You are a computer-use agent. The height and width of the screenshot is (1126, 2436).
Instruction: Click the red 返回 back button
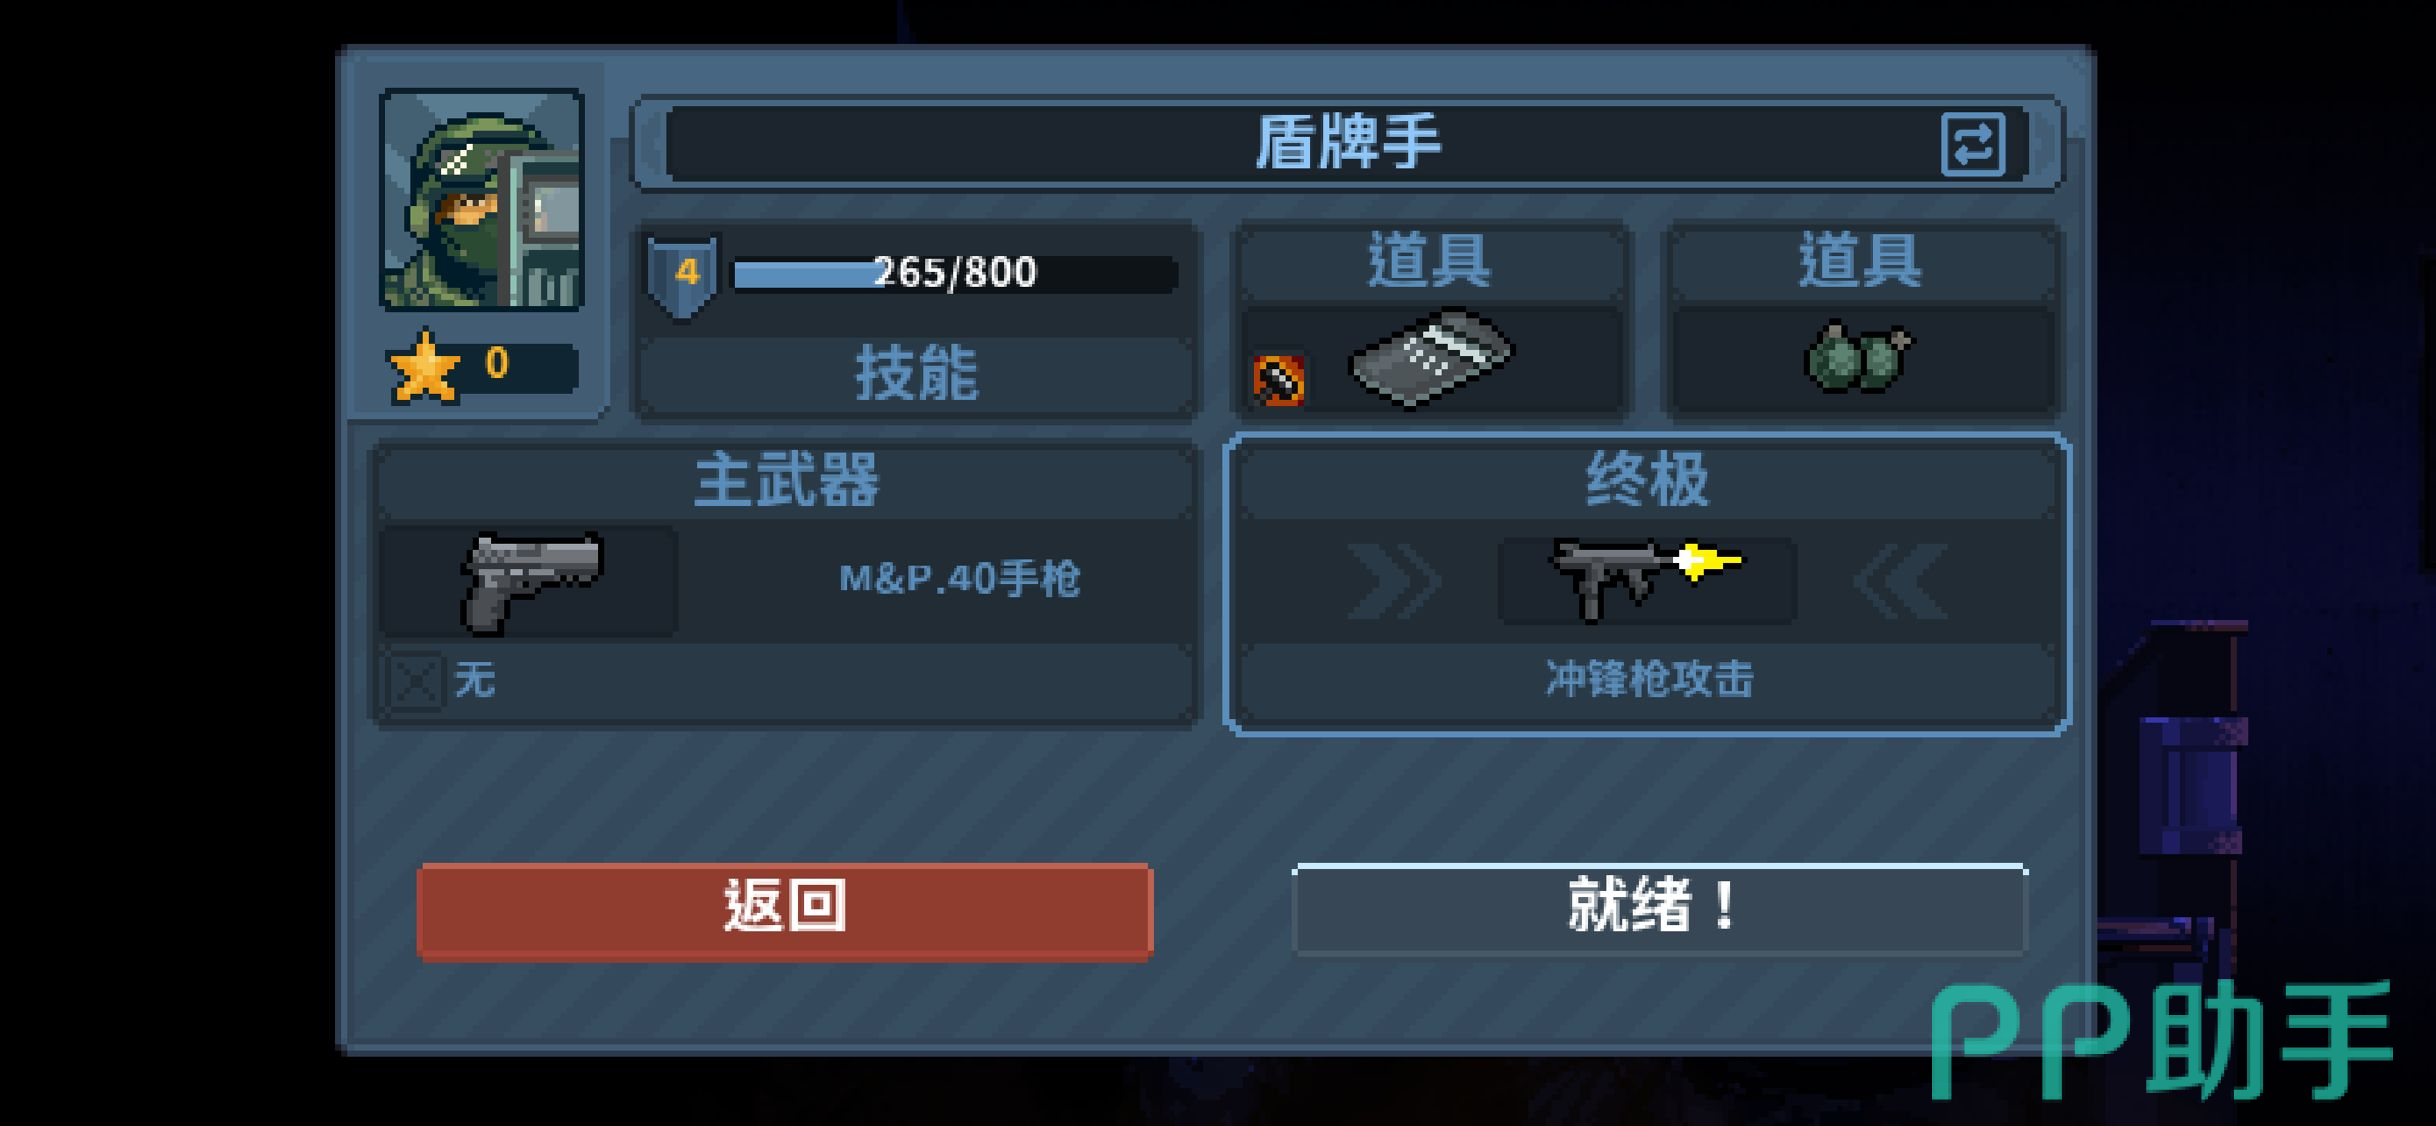tap(785, 911)
